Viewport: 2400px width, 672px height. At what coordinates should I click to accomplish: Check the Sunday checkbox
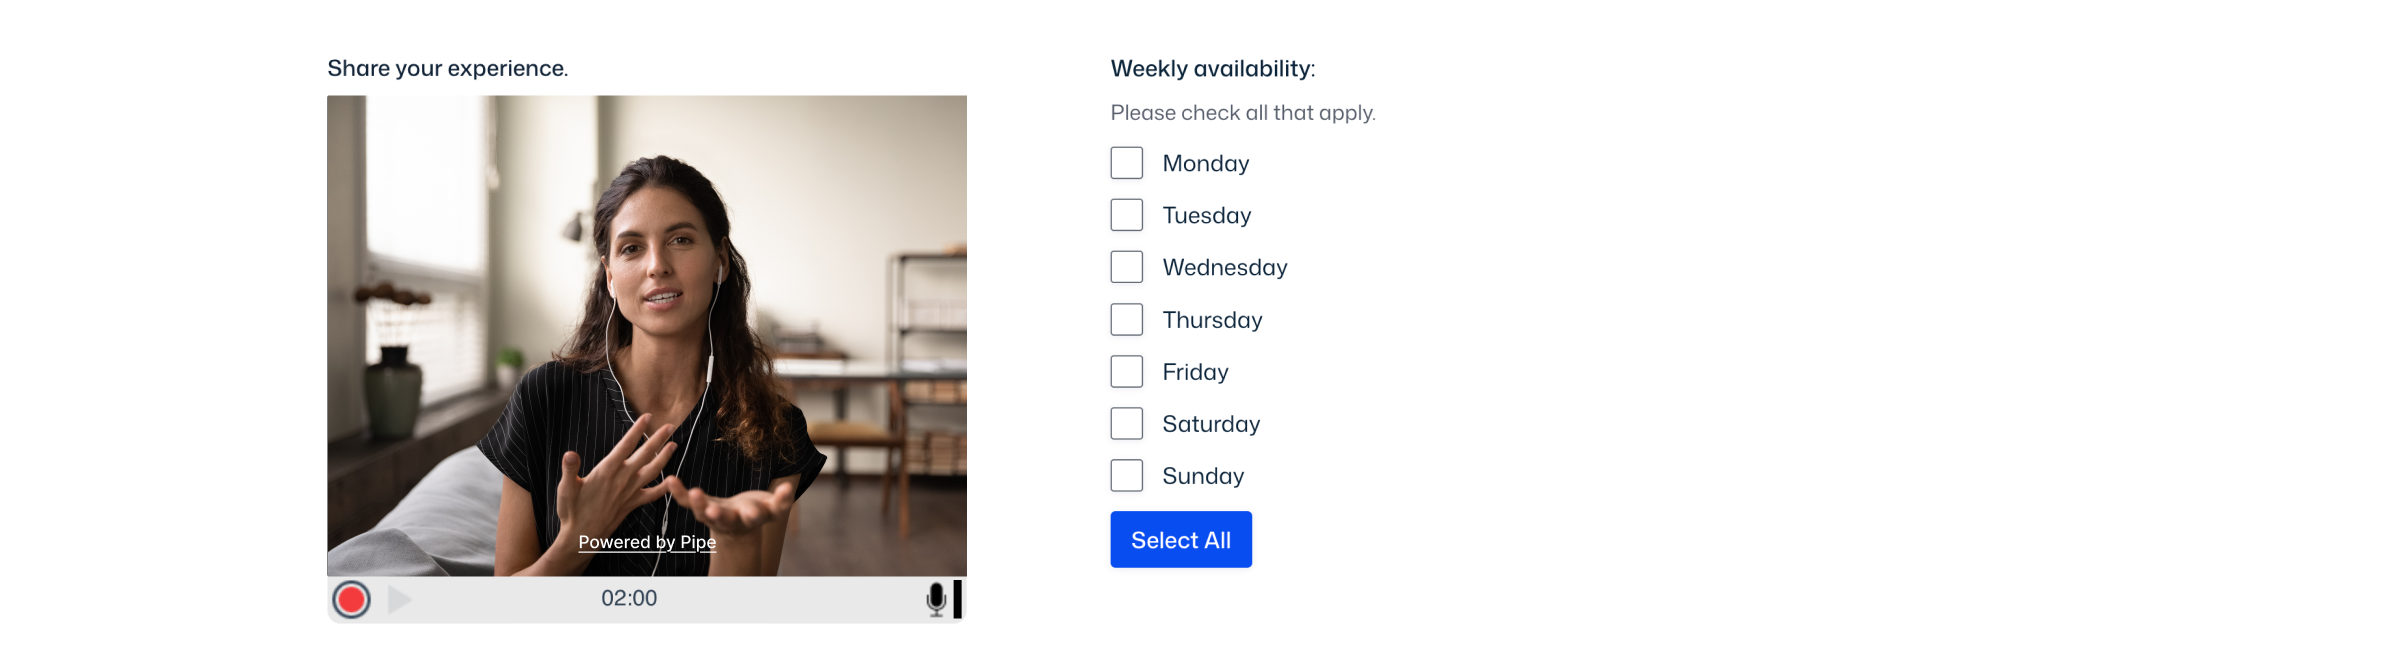click(1127, 476)
